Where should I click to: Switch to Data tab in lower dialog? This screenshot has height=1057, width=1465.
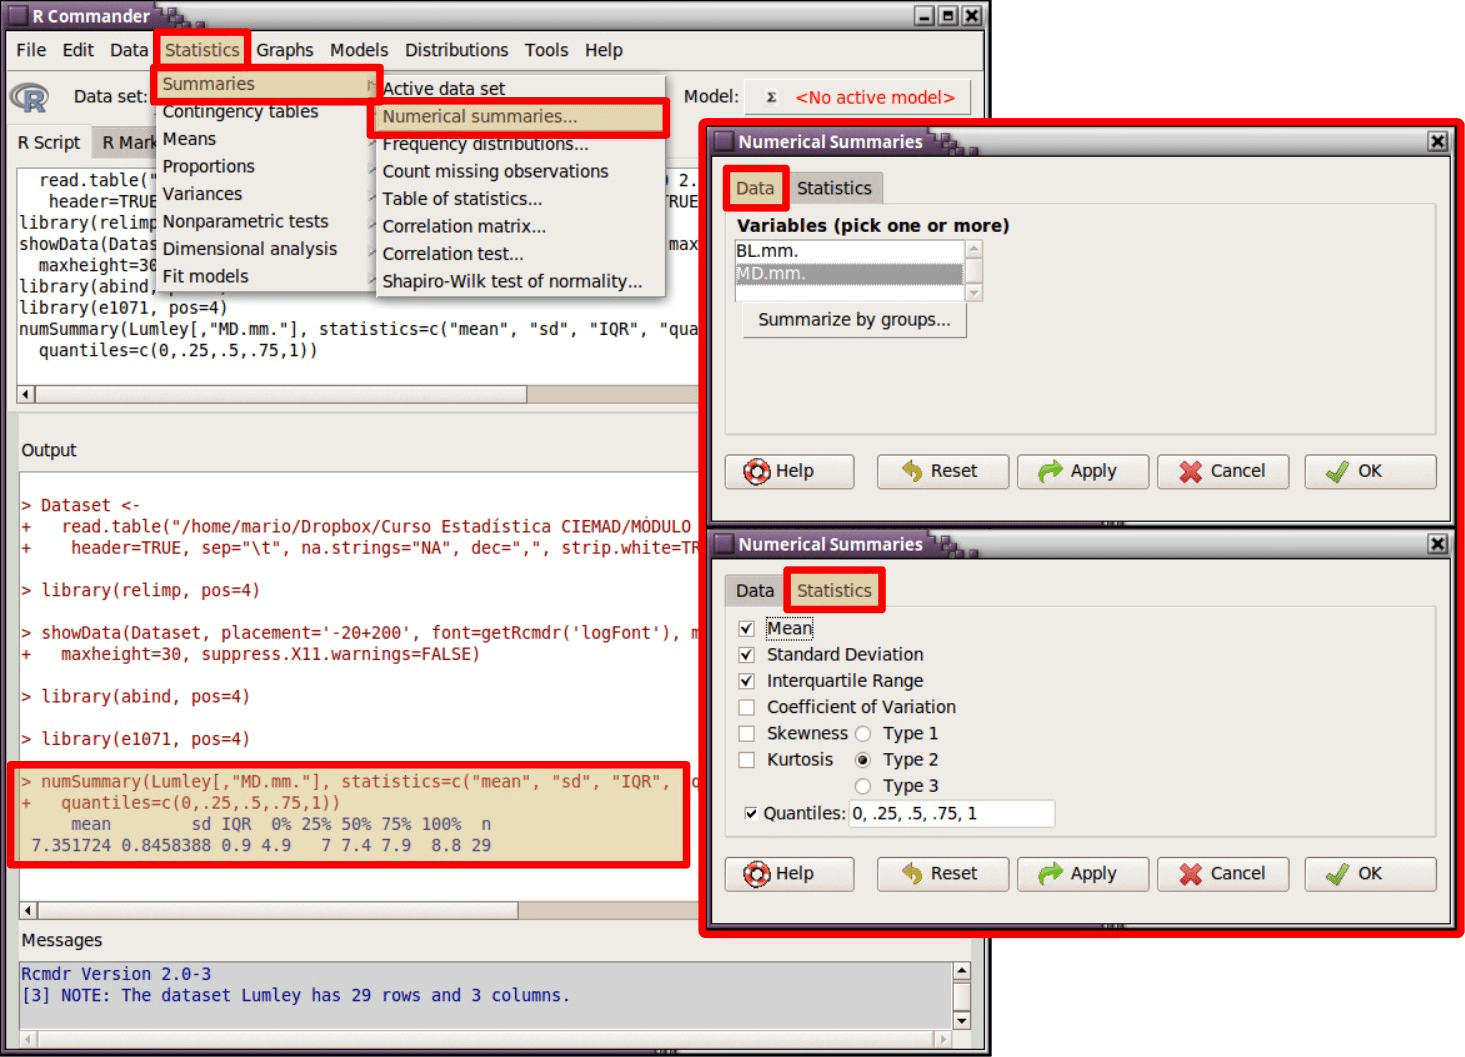pos(755,591)
